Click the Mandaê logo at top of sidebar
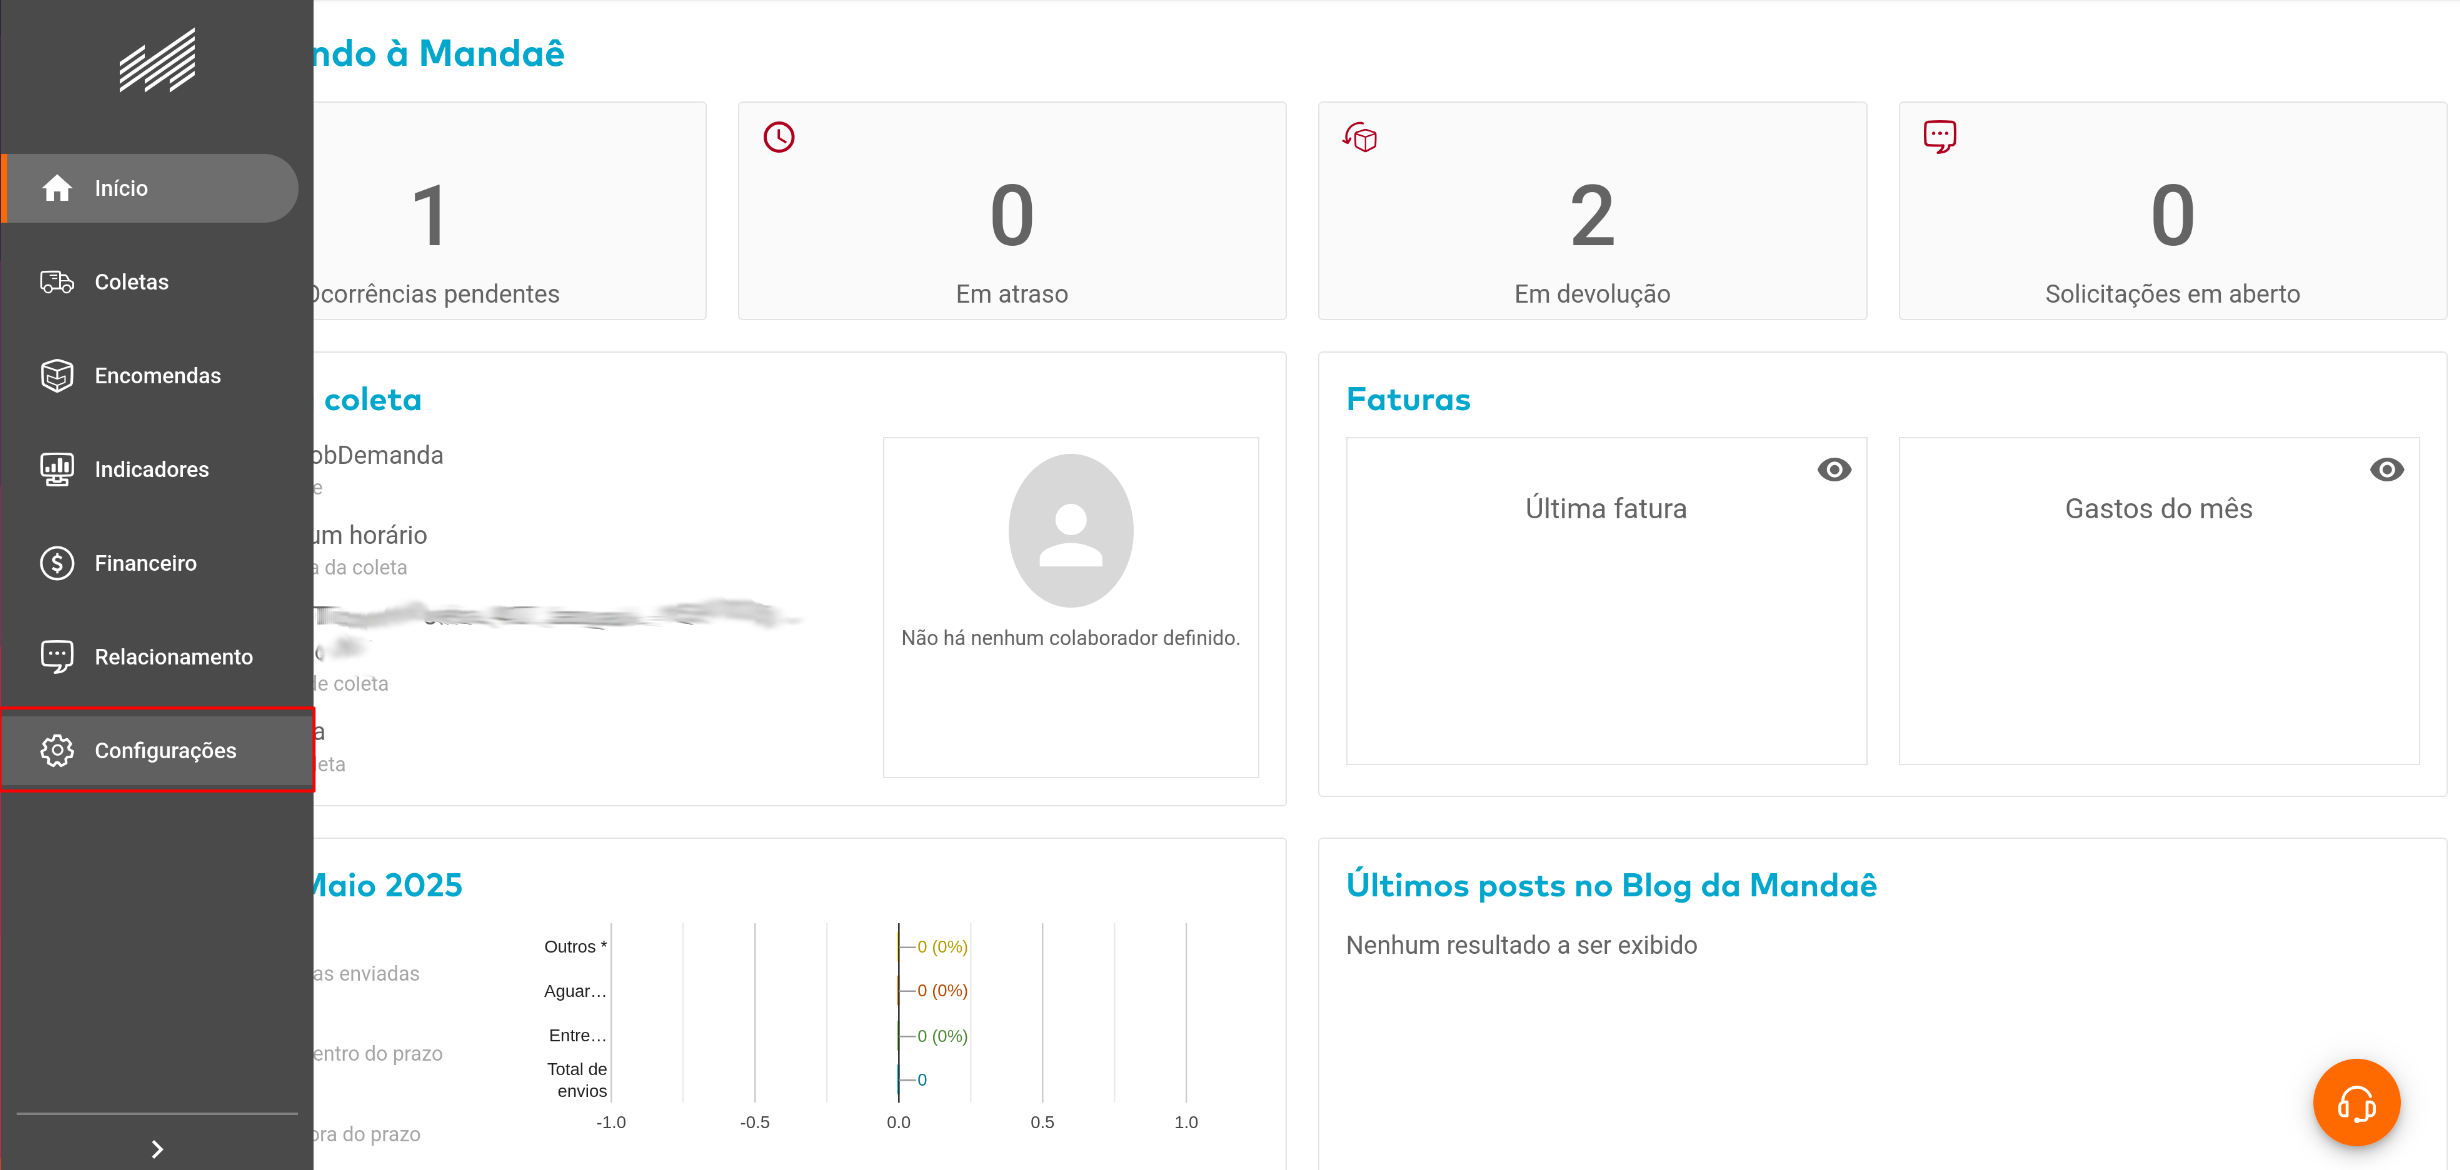This screenshot has width=2460, height=1170. tap(156, 58)
